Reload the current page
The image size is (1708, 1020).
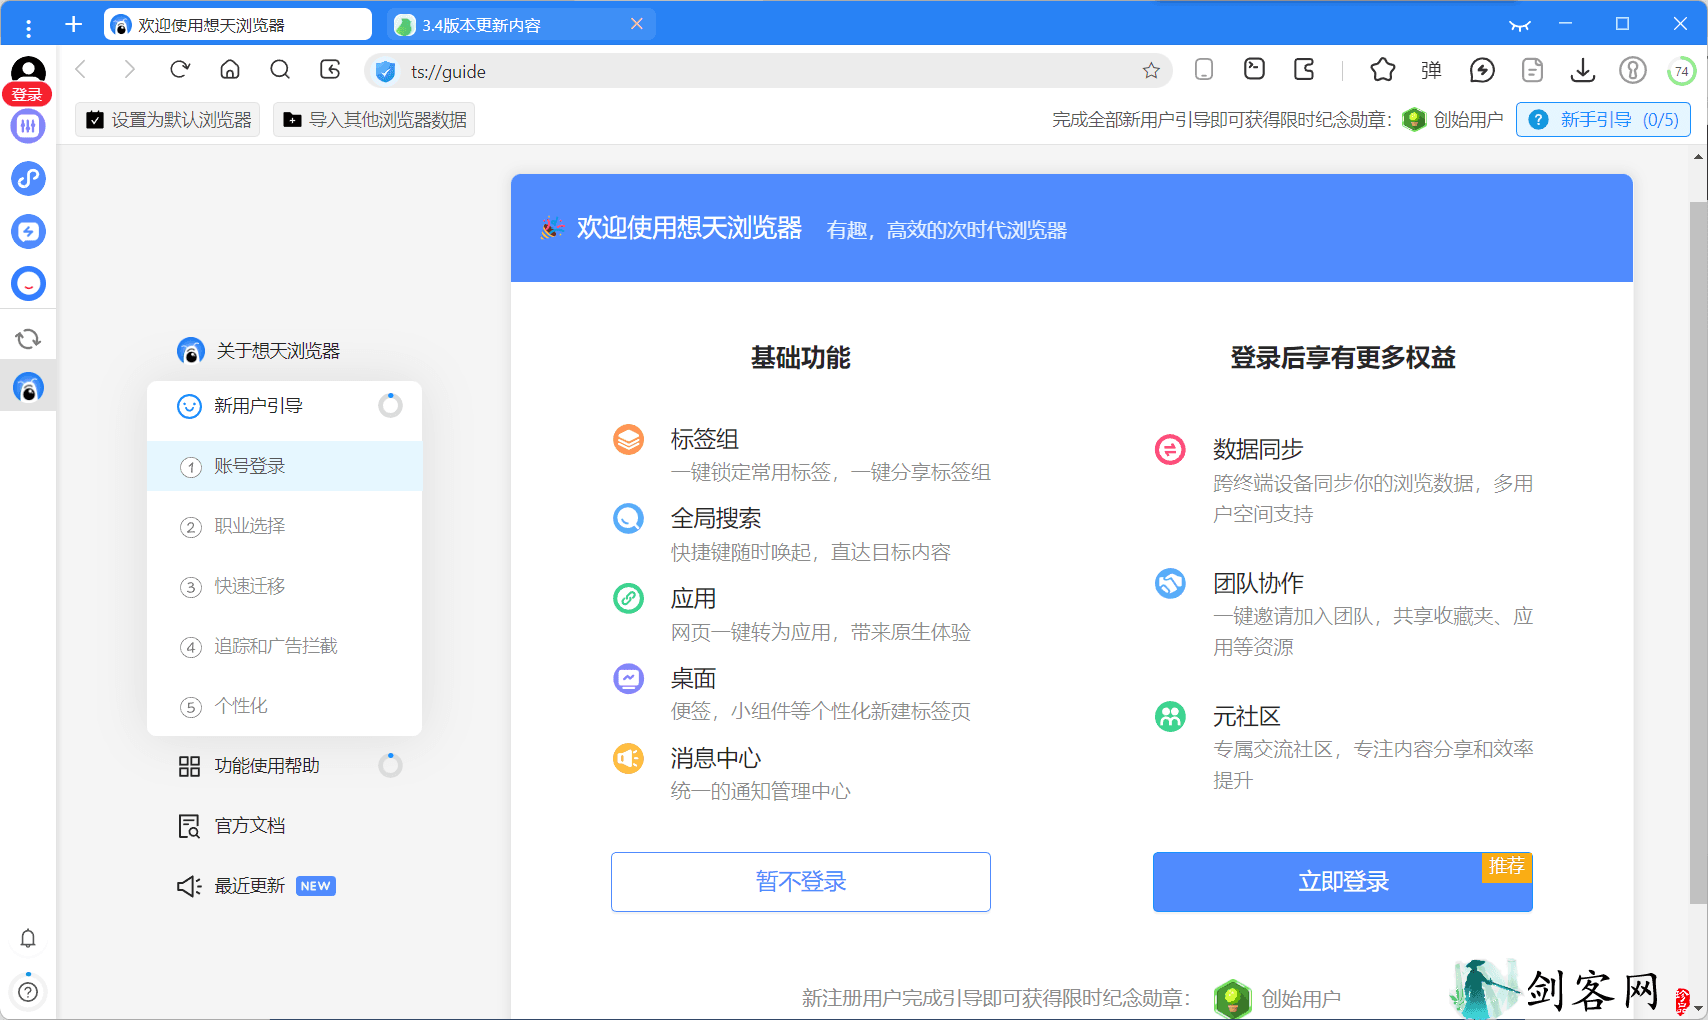[180, 69]
